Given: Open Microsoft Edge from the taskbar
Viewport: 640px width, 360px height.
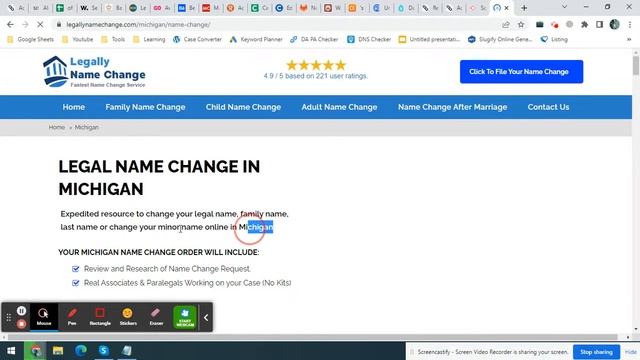Looking at the screenshot, I should point(81,351).
